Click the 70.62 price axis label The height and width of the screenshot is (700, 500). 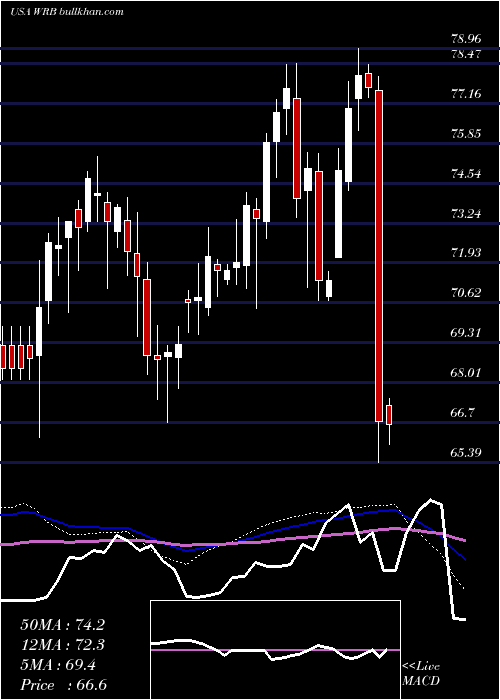tap(467, 293)
